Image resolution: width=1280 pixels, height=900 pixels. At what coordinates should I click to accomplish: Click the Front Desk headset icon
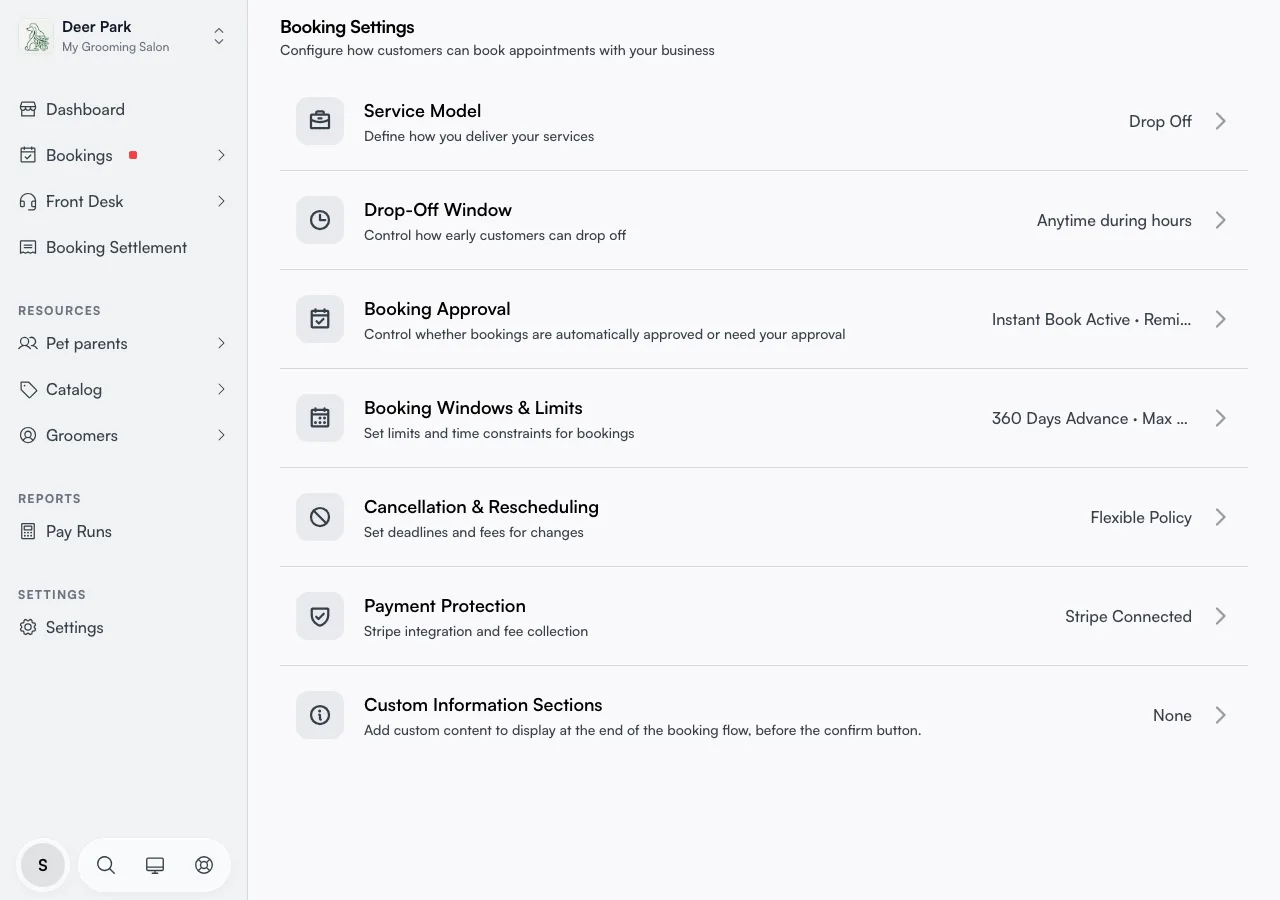28,201
